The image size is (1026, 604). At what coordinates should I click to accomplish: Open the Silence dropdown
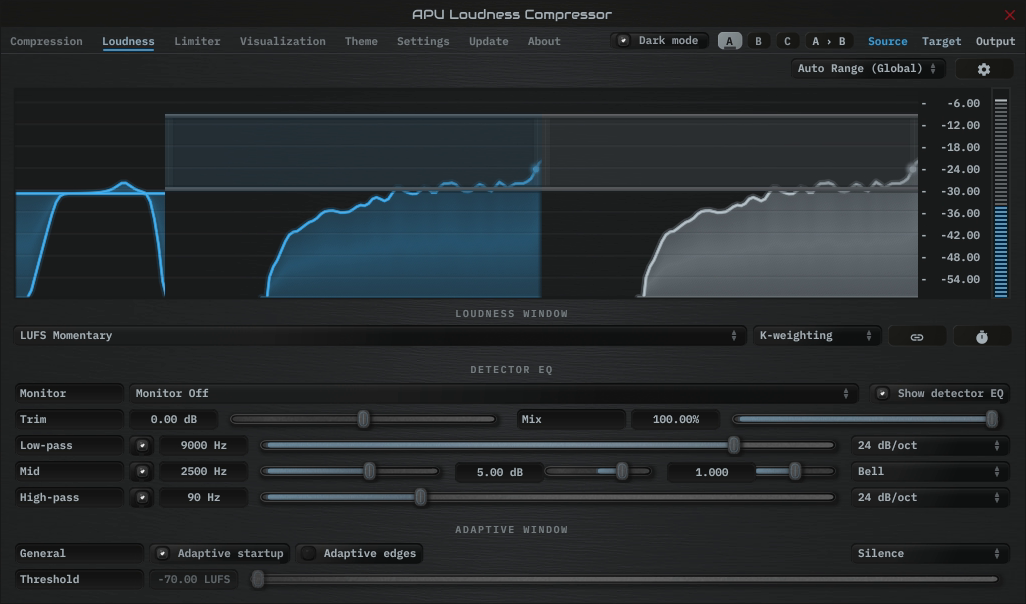coord(929,554)
